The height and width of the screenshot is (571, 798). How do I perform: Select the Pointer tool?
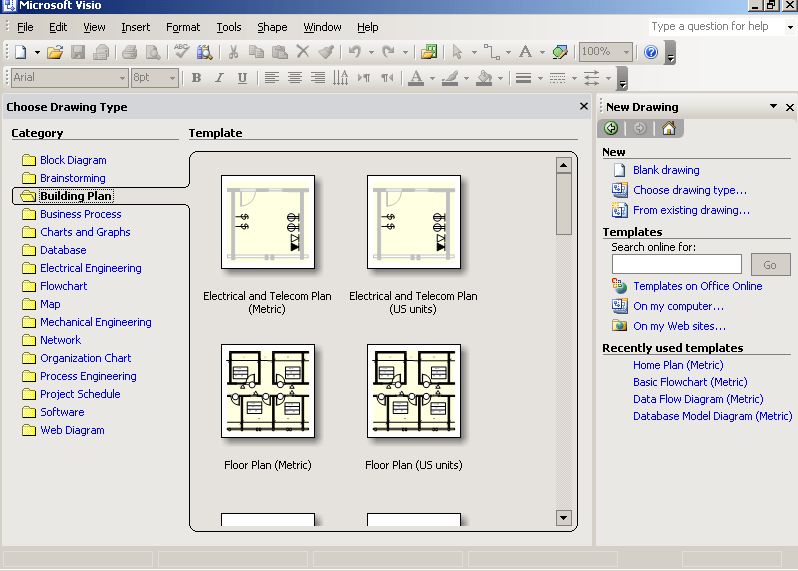point(457,52)
